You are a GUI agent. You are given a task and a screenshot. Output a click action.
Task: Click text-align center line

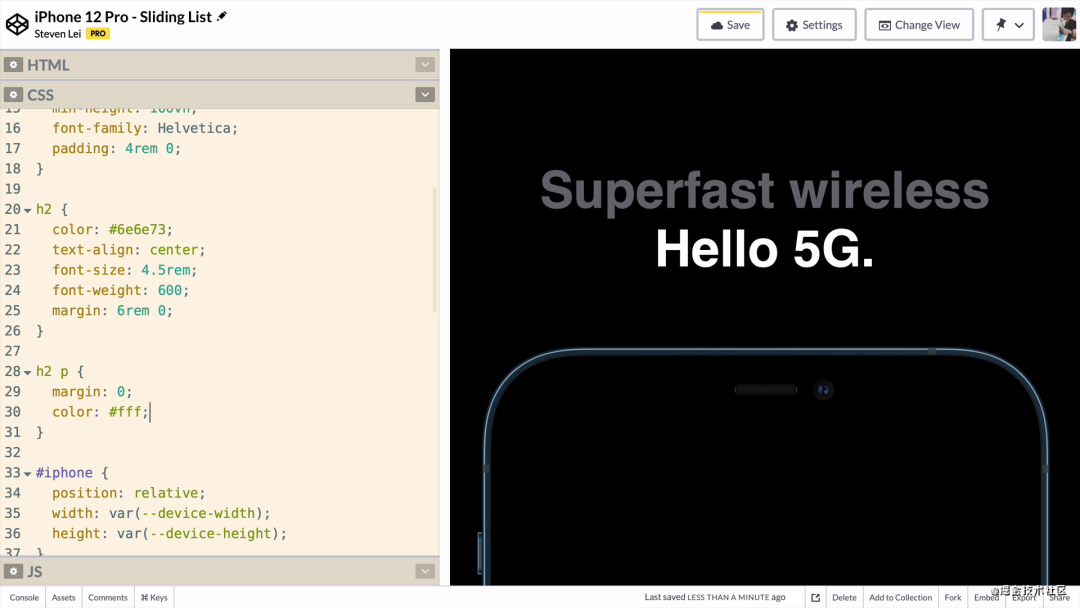point(129,250)
